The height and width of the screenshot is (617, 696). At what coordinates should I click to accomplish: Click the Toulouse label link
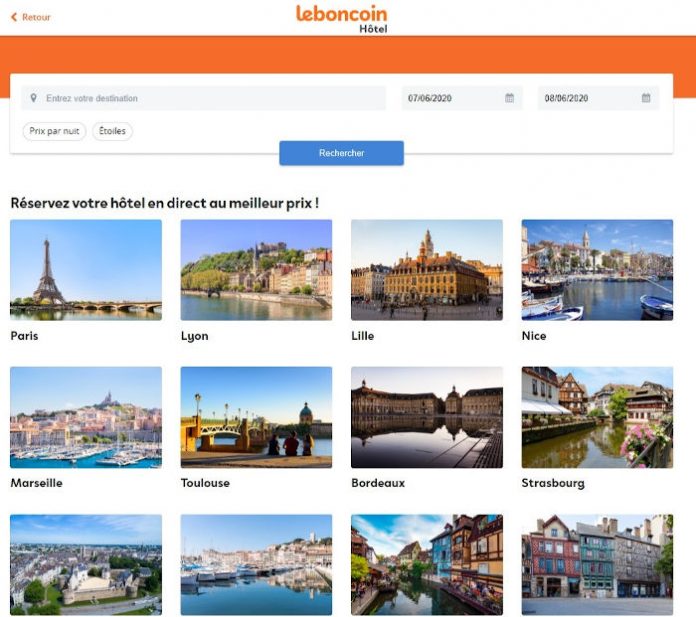[x=205, y=483]
